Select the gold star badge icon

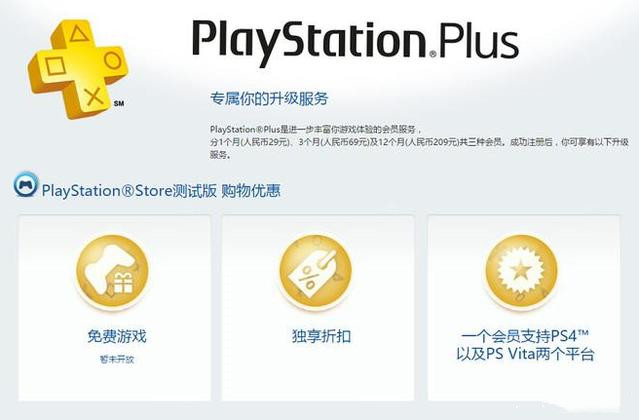pos(522,271)
